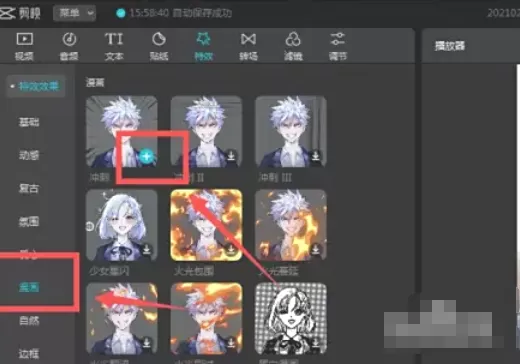Image resolution: width=520 pixels, height=364 pixels.
Task: Switch to the 滤镜 filters tab
Action: coord(293,46)
